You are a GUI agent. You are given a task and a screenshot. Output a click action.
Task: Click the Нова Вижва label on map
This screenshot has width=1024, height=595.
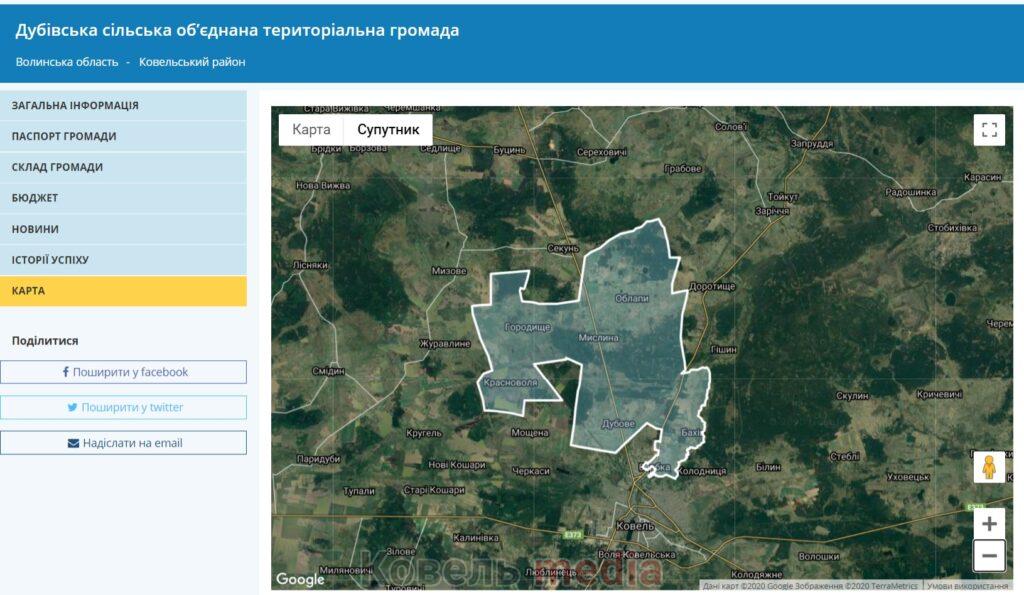[323, 185]
